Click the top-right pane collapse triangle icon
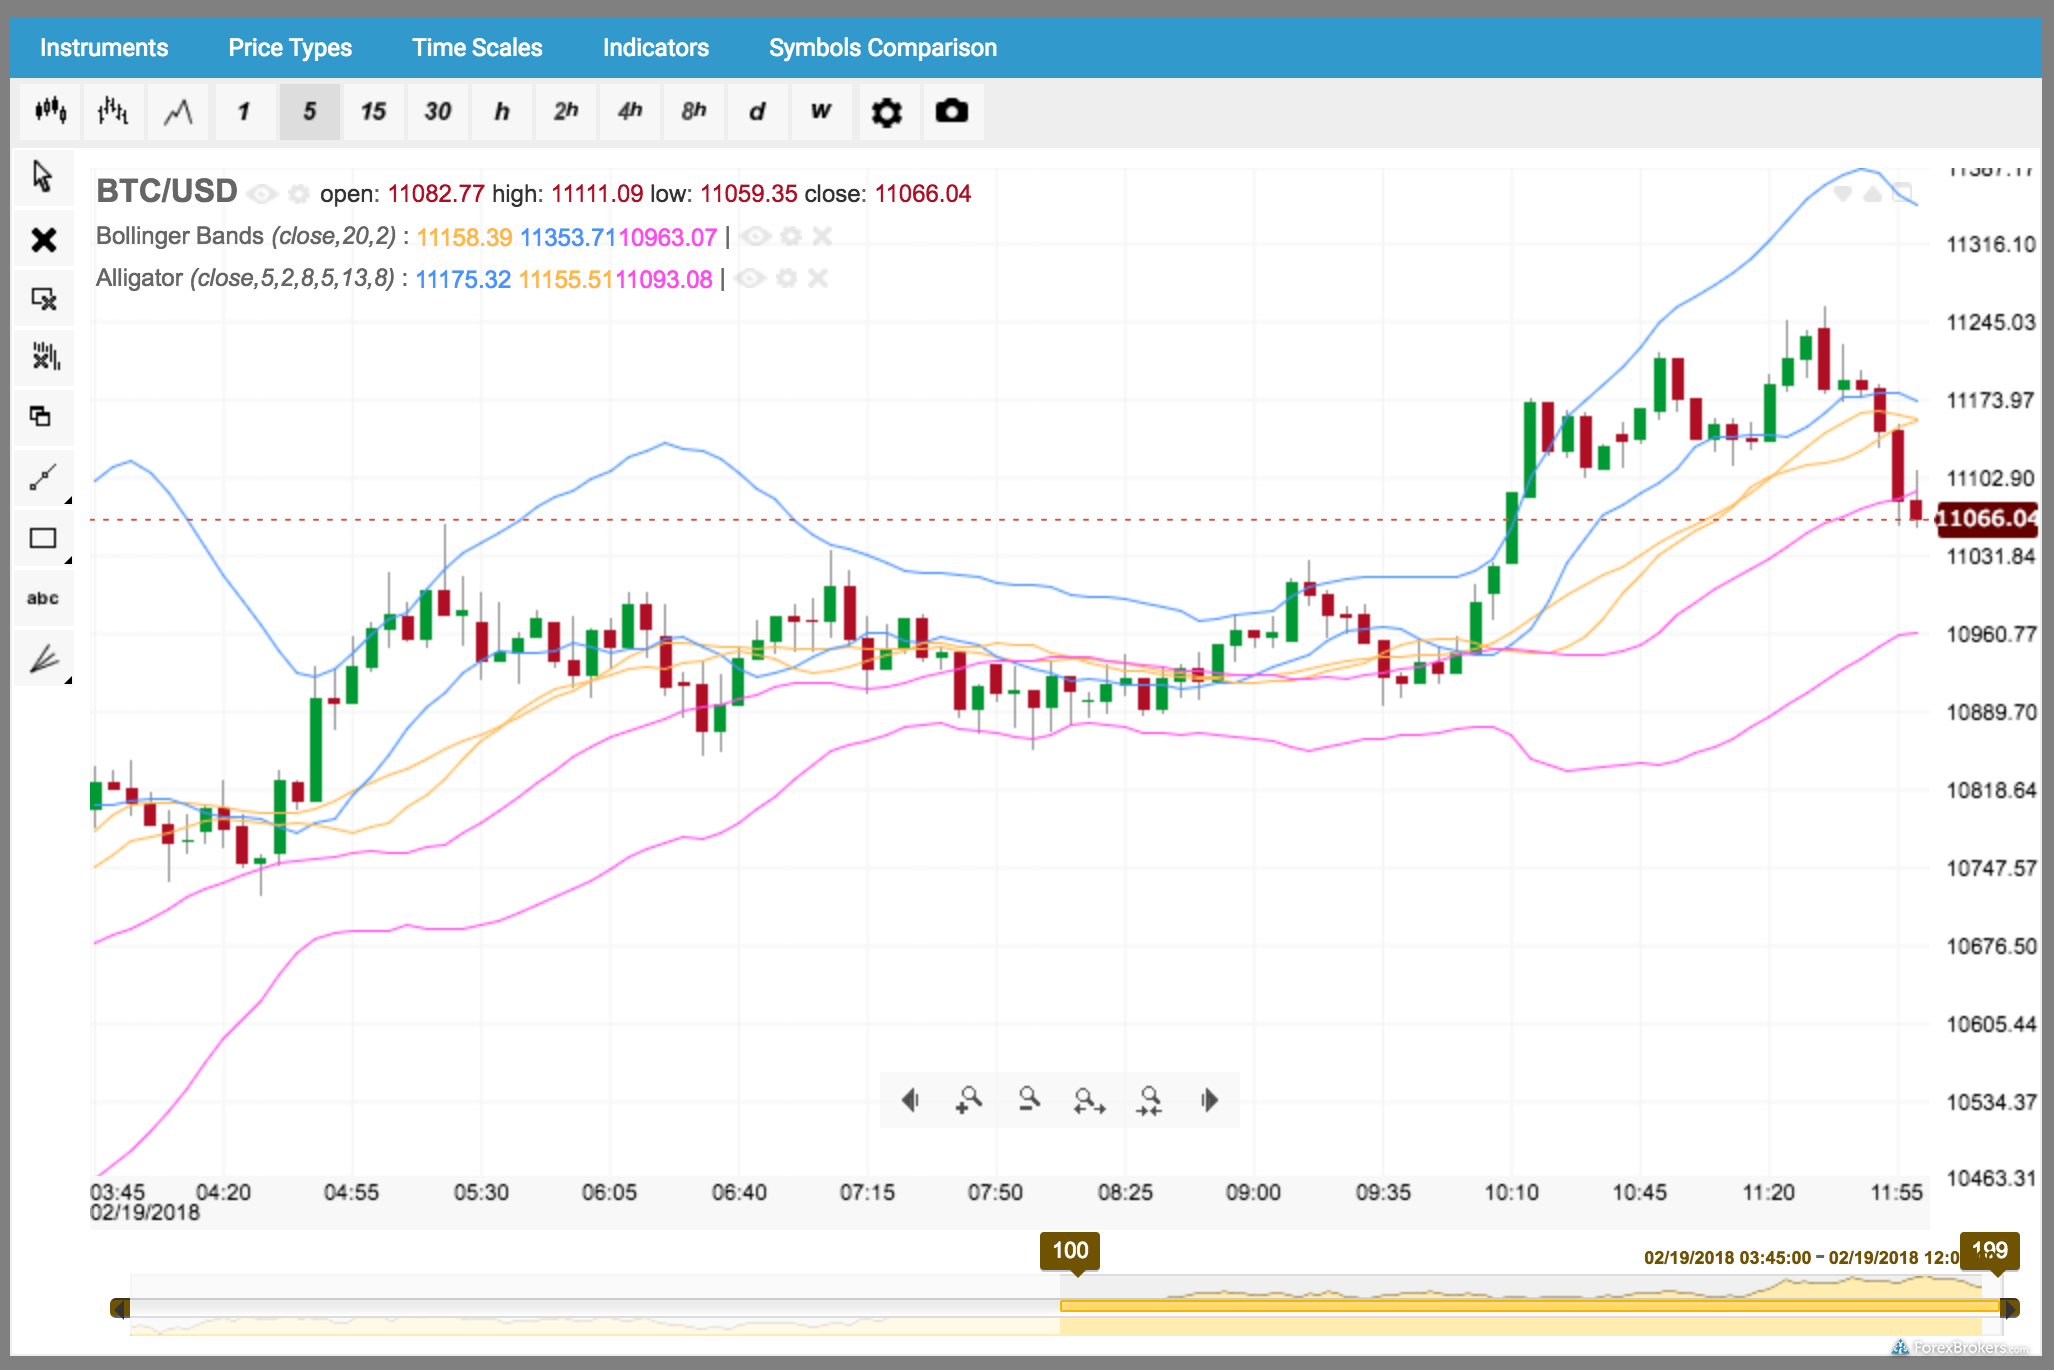 [1873, 193]
